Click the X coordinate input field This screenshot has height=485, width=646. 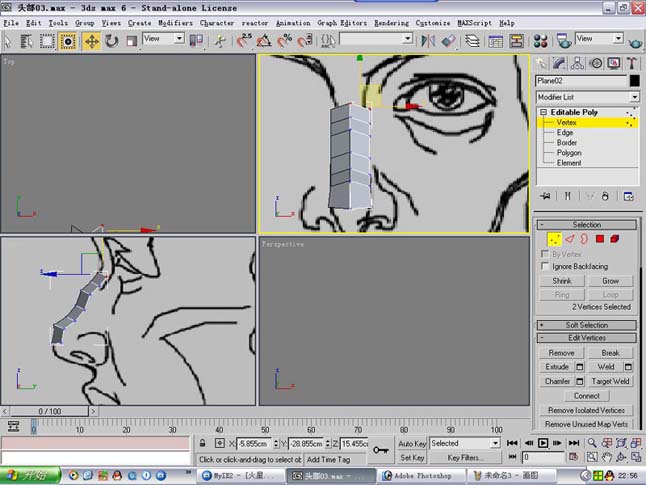[x=254, y=443]
